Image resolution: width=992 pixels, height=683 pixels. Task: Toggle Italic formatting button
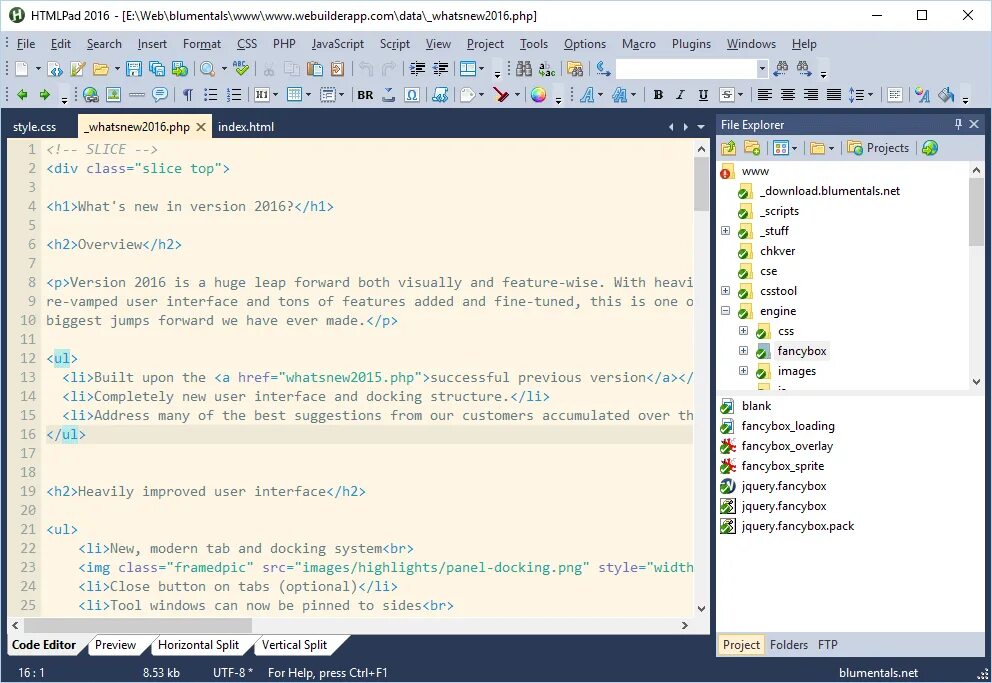click(x=680, y=95)
